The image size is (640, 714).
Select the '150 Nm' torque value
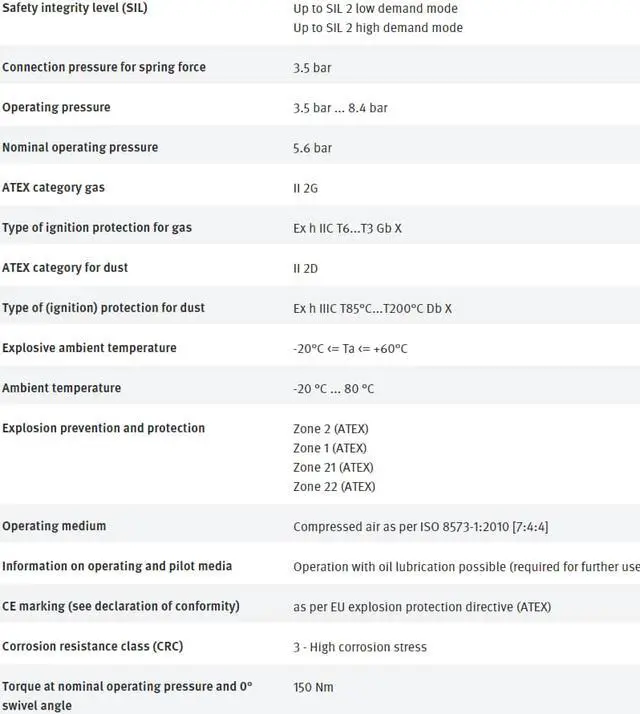coord(312,688)
